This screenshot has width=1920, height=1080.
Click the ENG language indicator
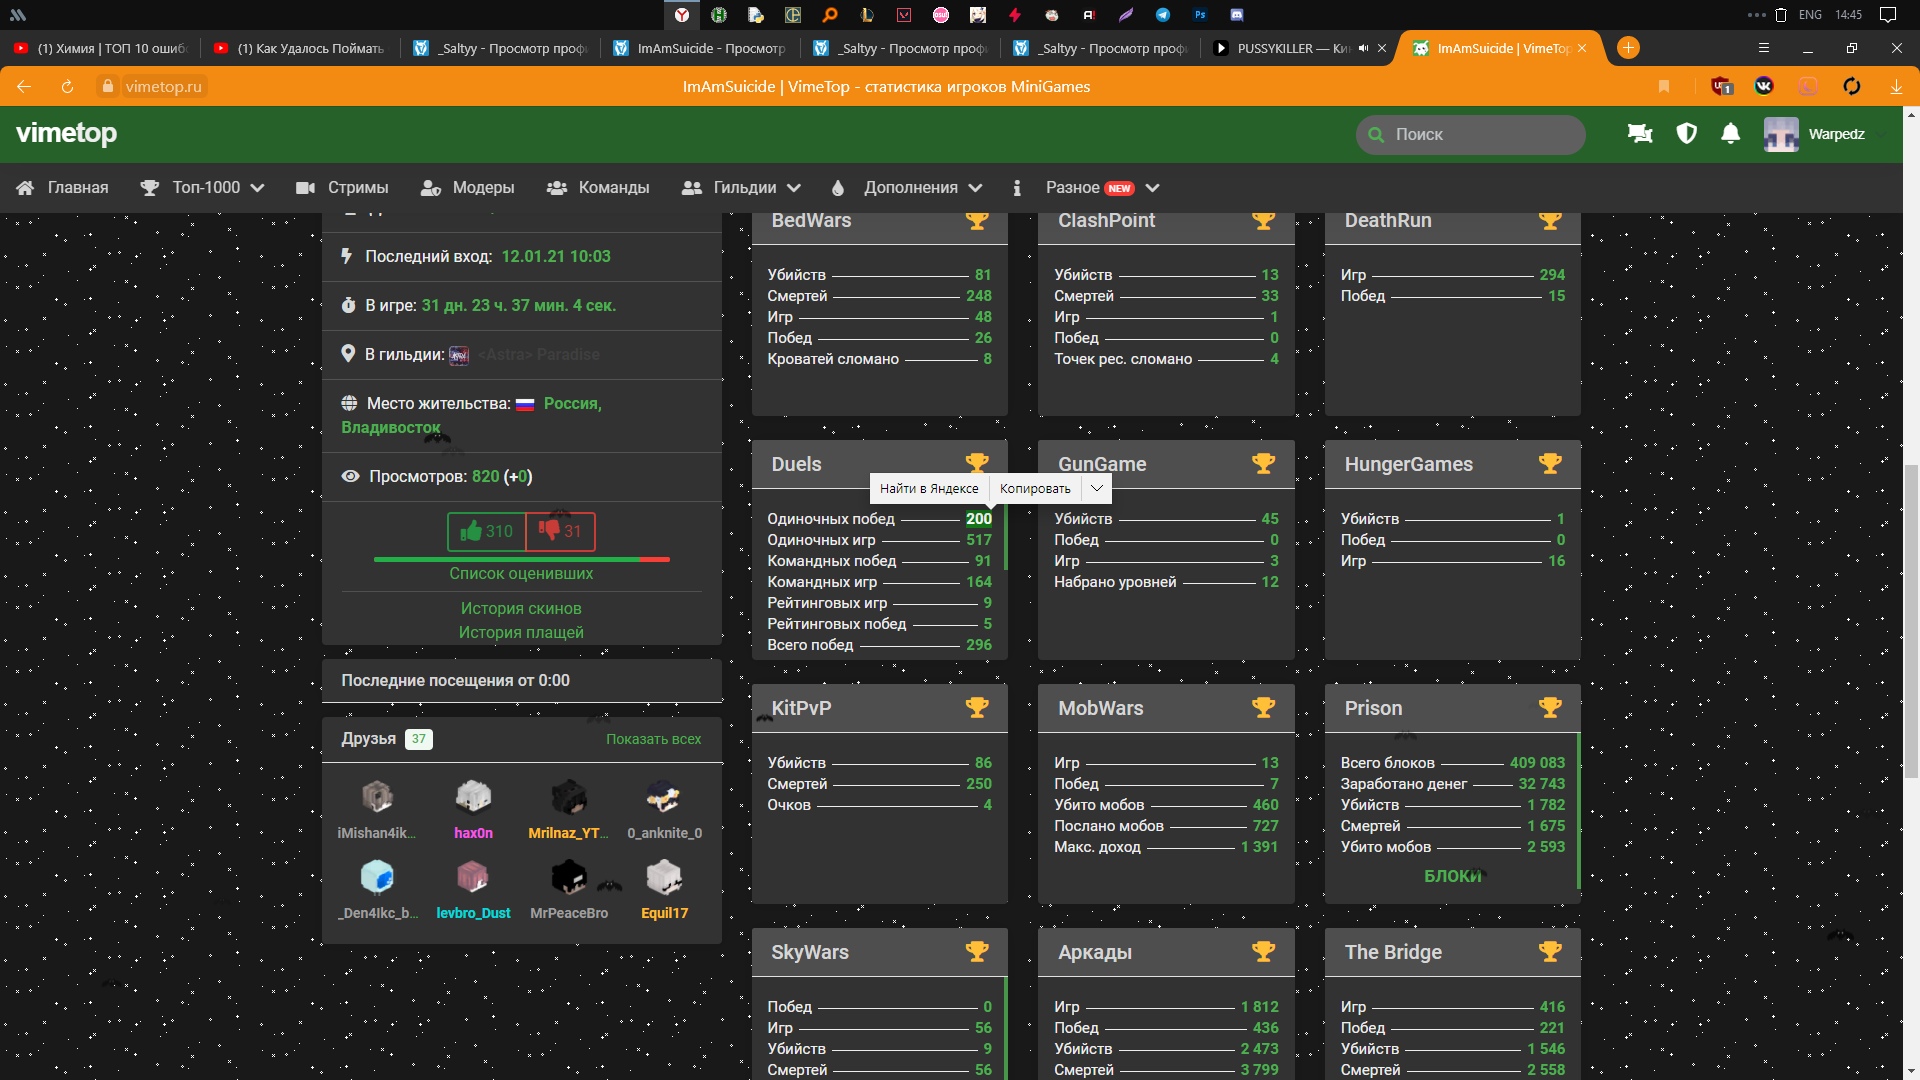(x=1810, y=15)
